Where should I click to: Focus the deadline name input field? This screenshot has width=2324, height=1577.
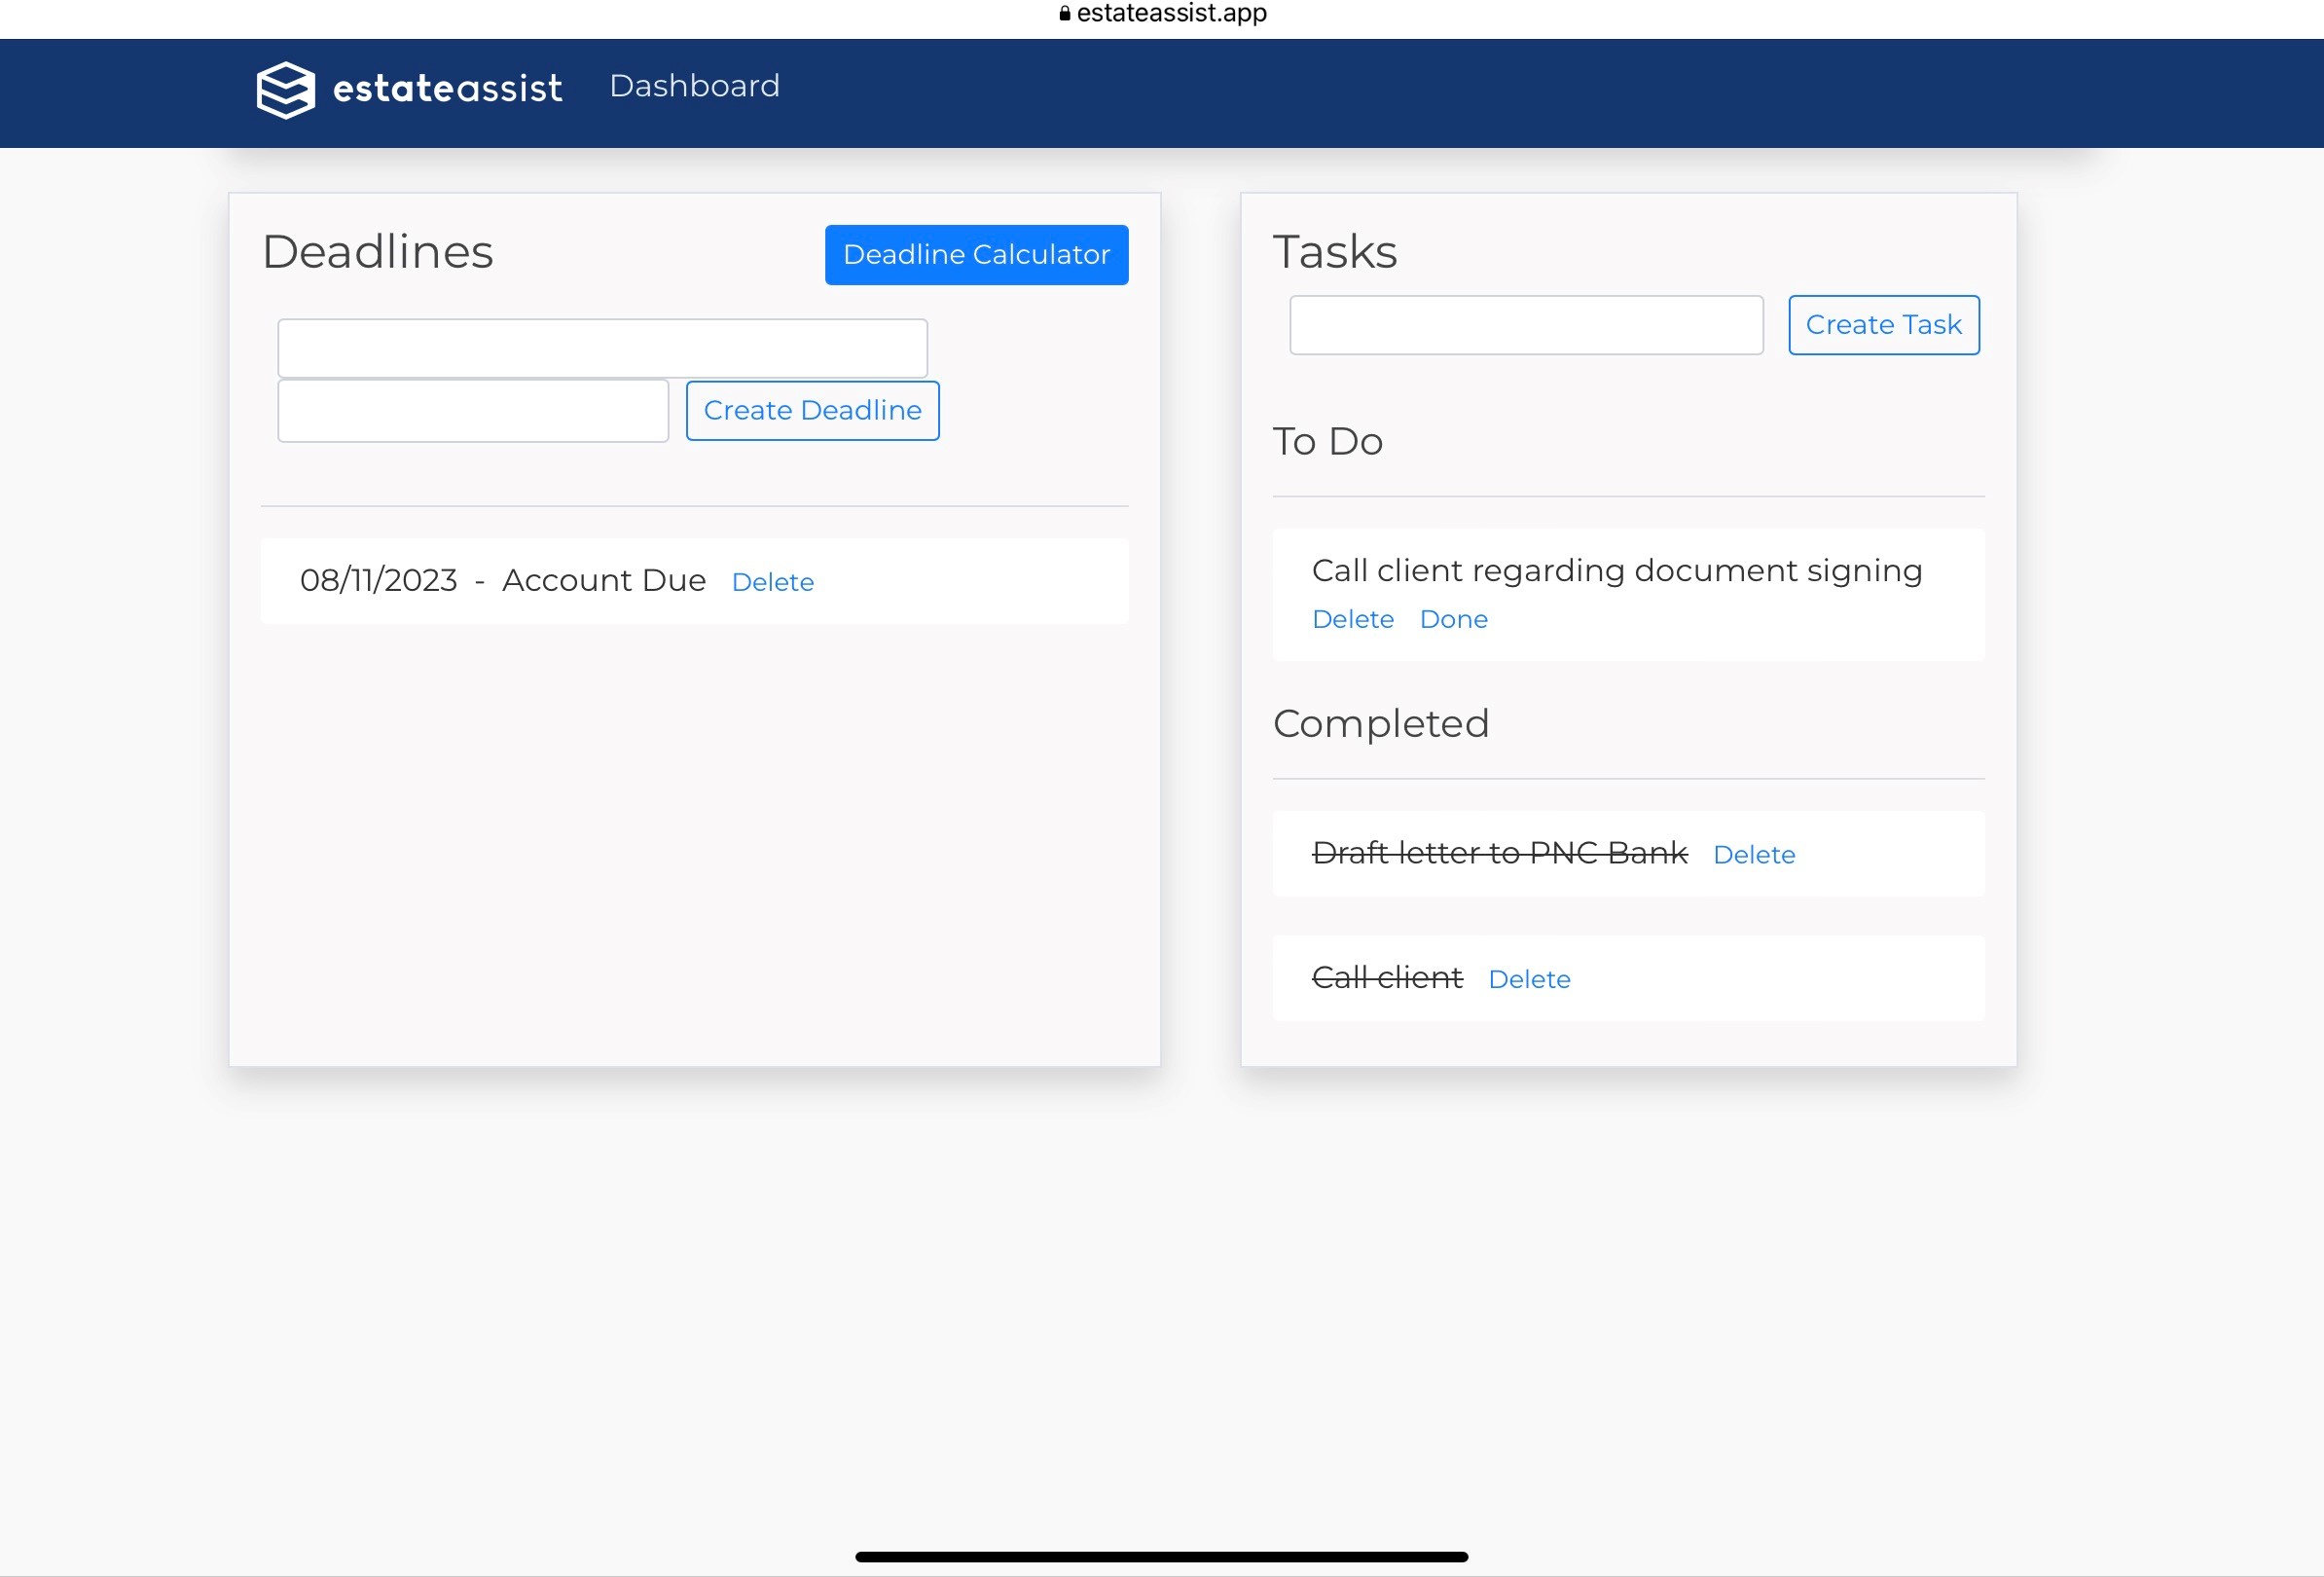point(602,348)
